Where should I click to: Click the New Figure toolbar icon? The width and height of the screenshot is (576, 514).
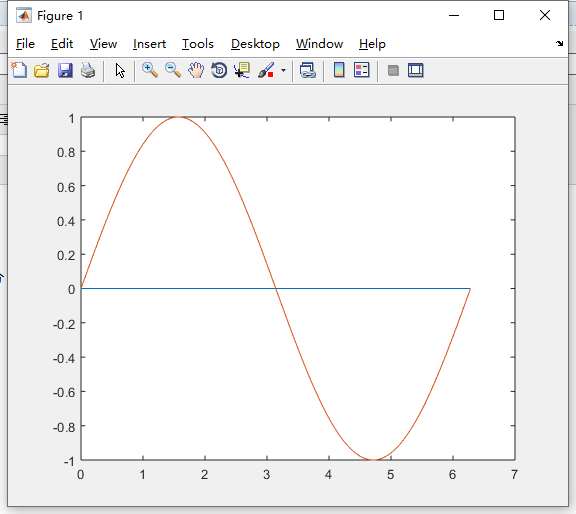[x=19, y=70]
